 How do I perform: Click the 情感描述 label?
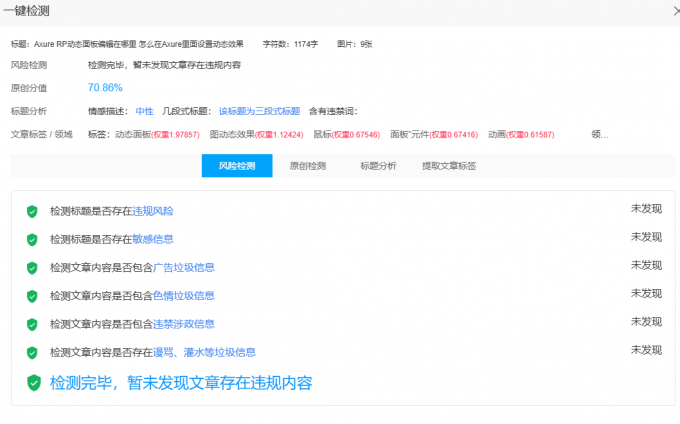108,111
